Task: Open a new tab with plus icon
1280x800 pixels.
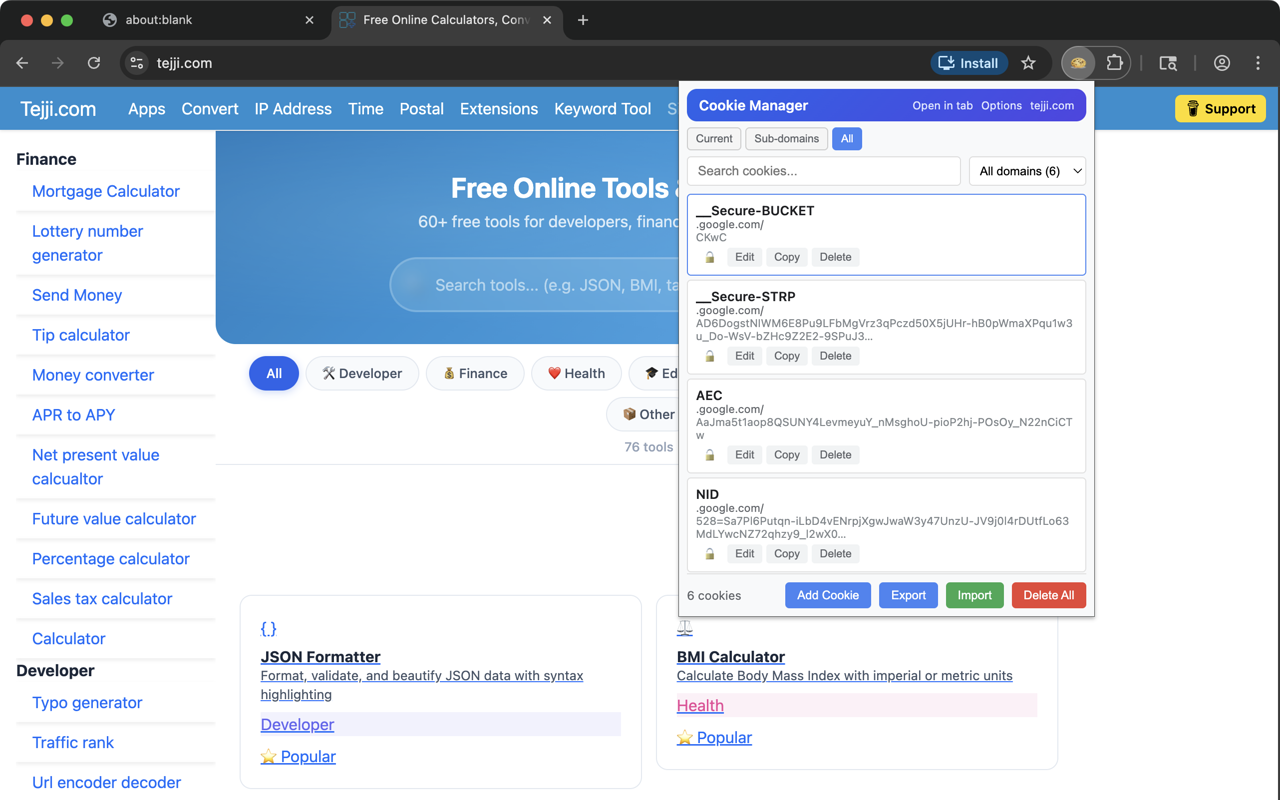Action: pos(583,20)
